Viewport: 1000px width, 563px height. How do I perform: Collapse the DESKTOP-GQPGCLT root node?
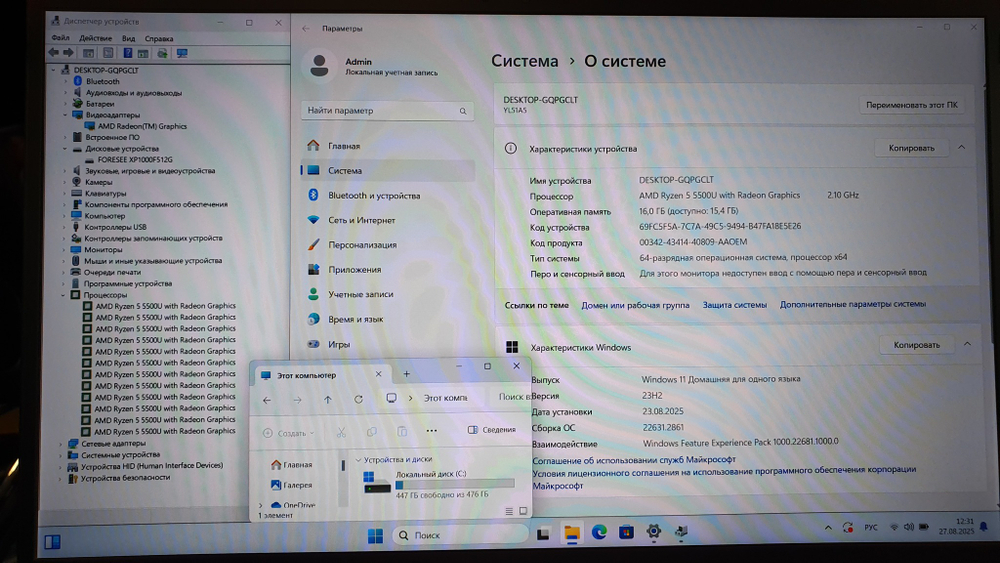[x=54, y=70]
